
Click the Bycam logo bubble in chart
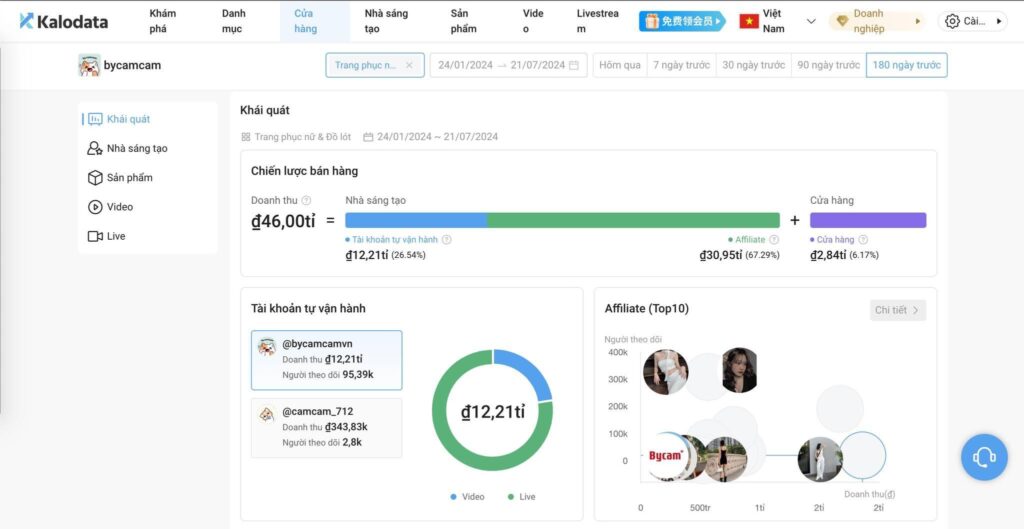click(x=665, y=456)
